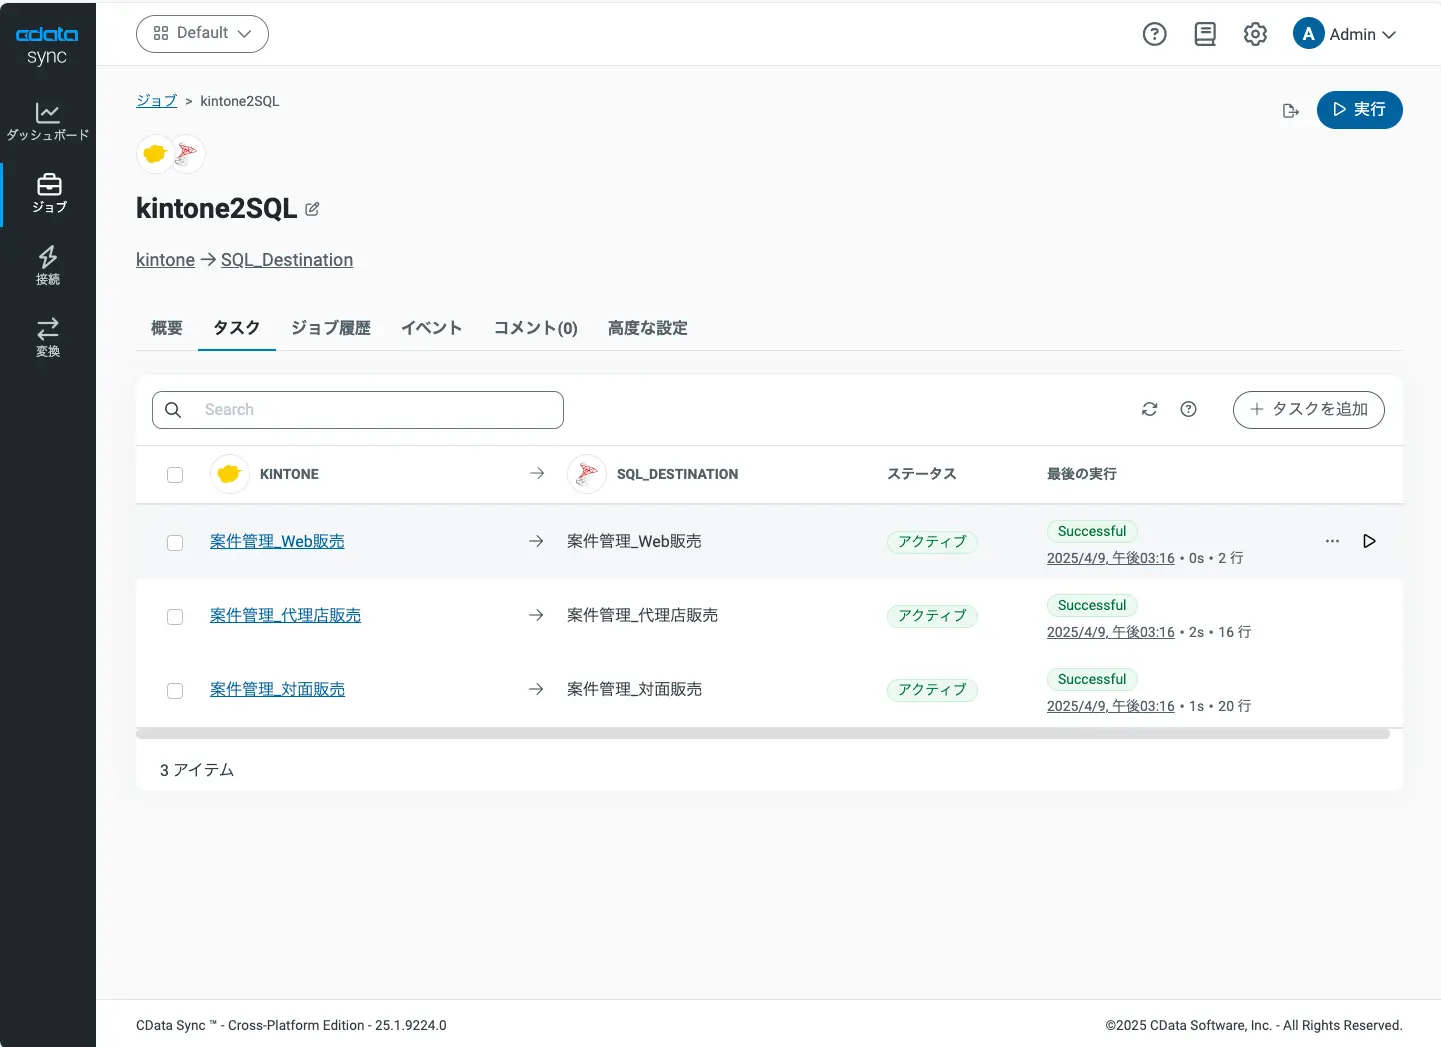The height and width of the screenshot is (1047, 1441).
Task: Click the タスクを追加 button
Action: pos(1309,410)
